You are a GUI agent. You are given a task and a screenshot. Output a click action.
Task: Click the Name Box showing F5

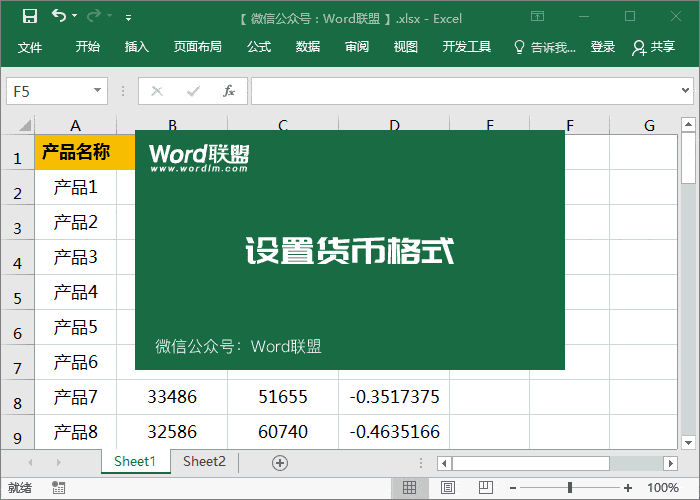[49, 92]
